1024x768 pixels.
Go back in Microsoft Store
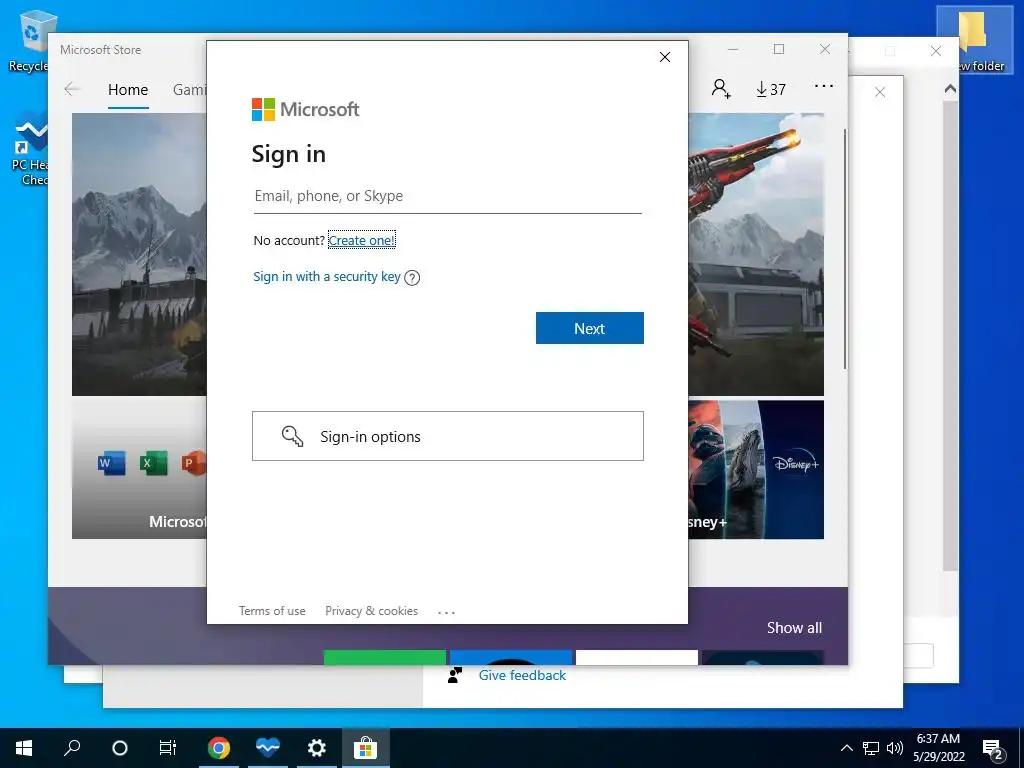[x=72, y=89]
